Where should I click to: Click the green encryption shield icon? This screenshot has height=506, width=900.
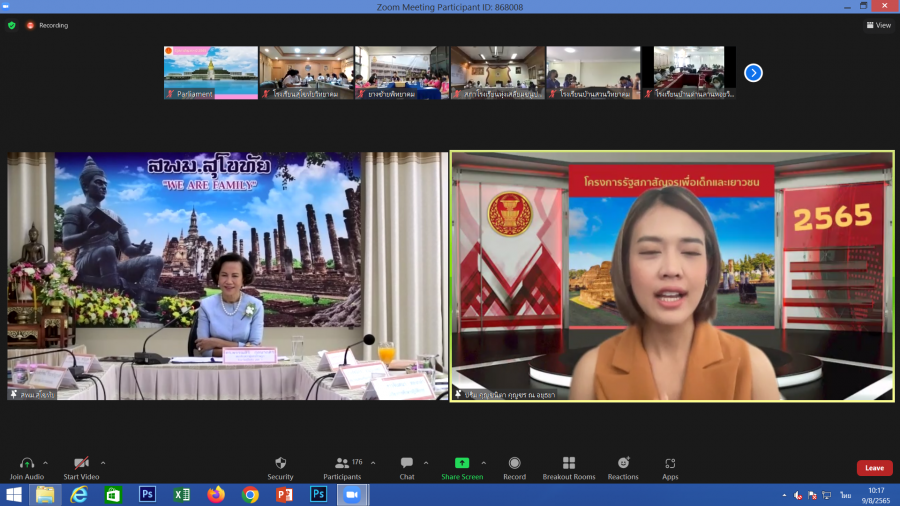click(x=12, y=25)
